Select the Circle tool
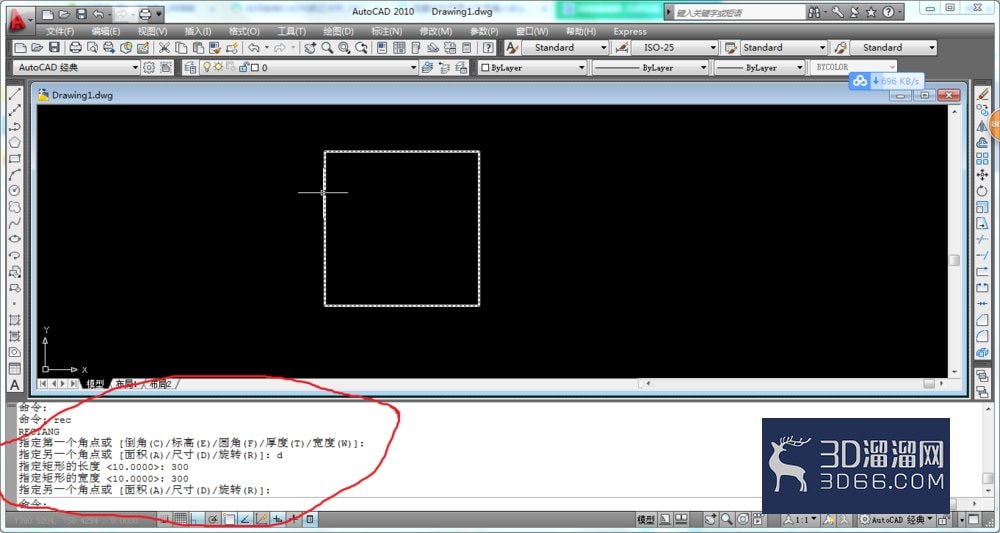Screen dimensions: 1000x533 [14, 191]
